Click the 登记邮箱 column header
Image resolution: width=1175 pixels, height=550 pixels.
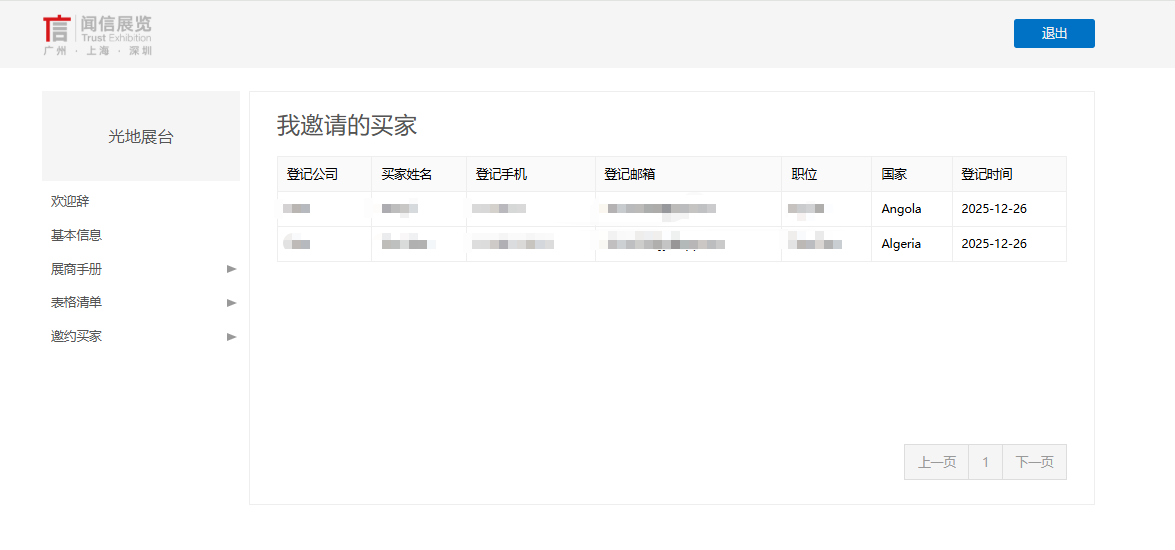pos(630,174)
